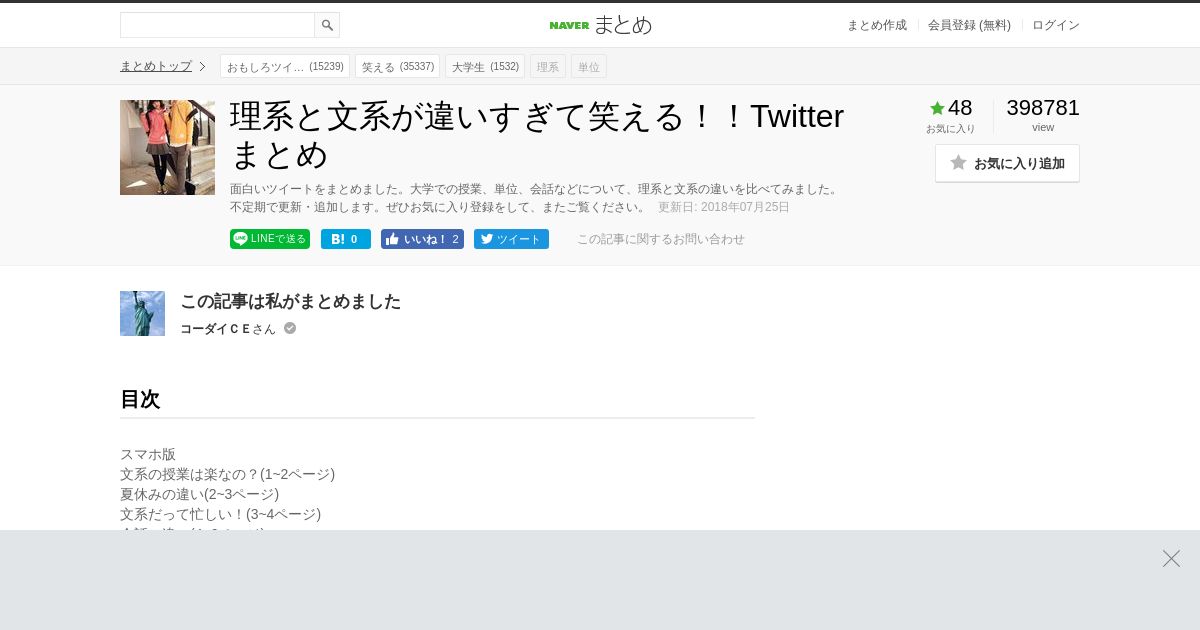The image size is (1200, 630).
Task: Jump to 夏休みの違い(2~3ページ)
Action: [x=199, y=494]
